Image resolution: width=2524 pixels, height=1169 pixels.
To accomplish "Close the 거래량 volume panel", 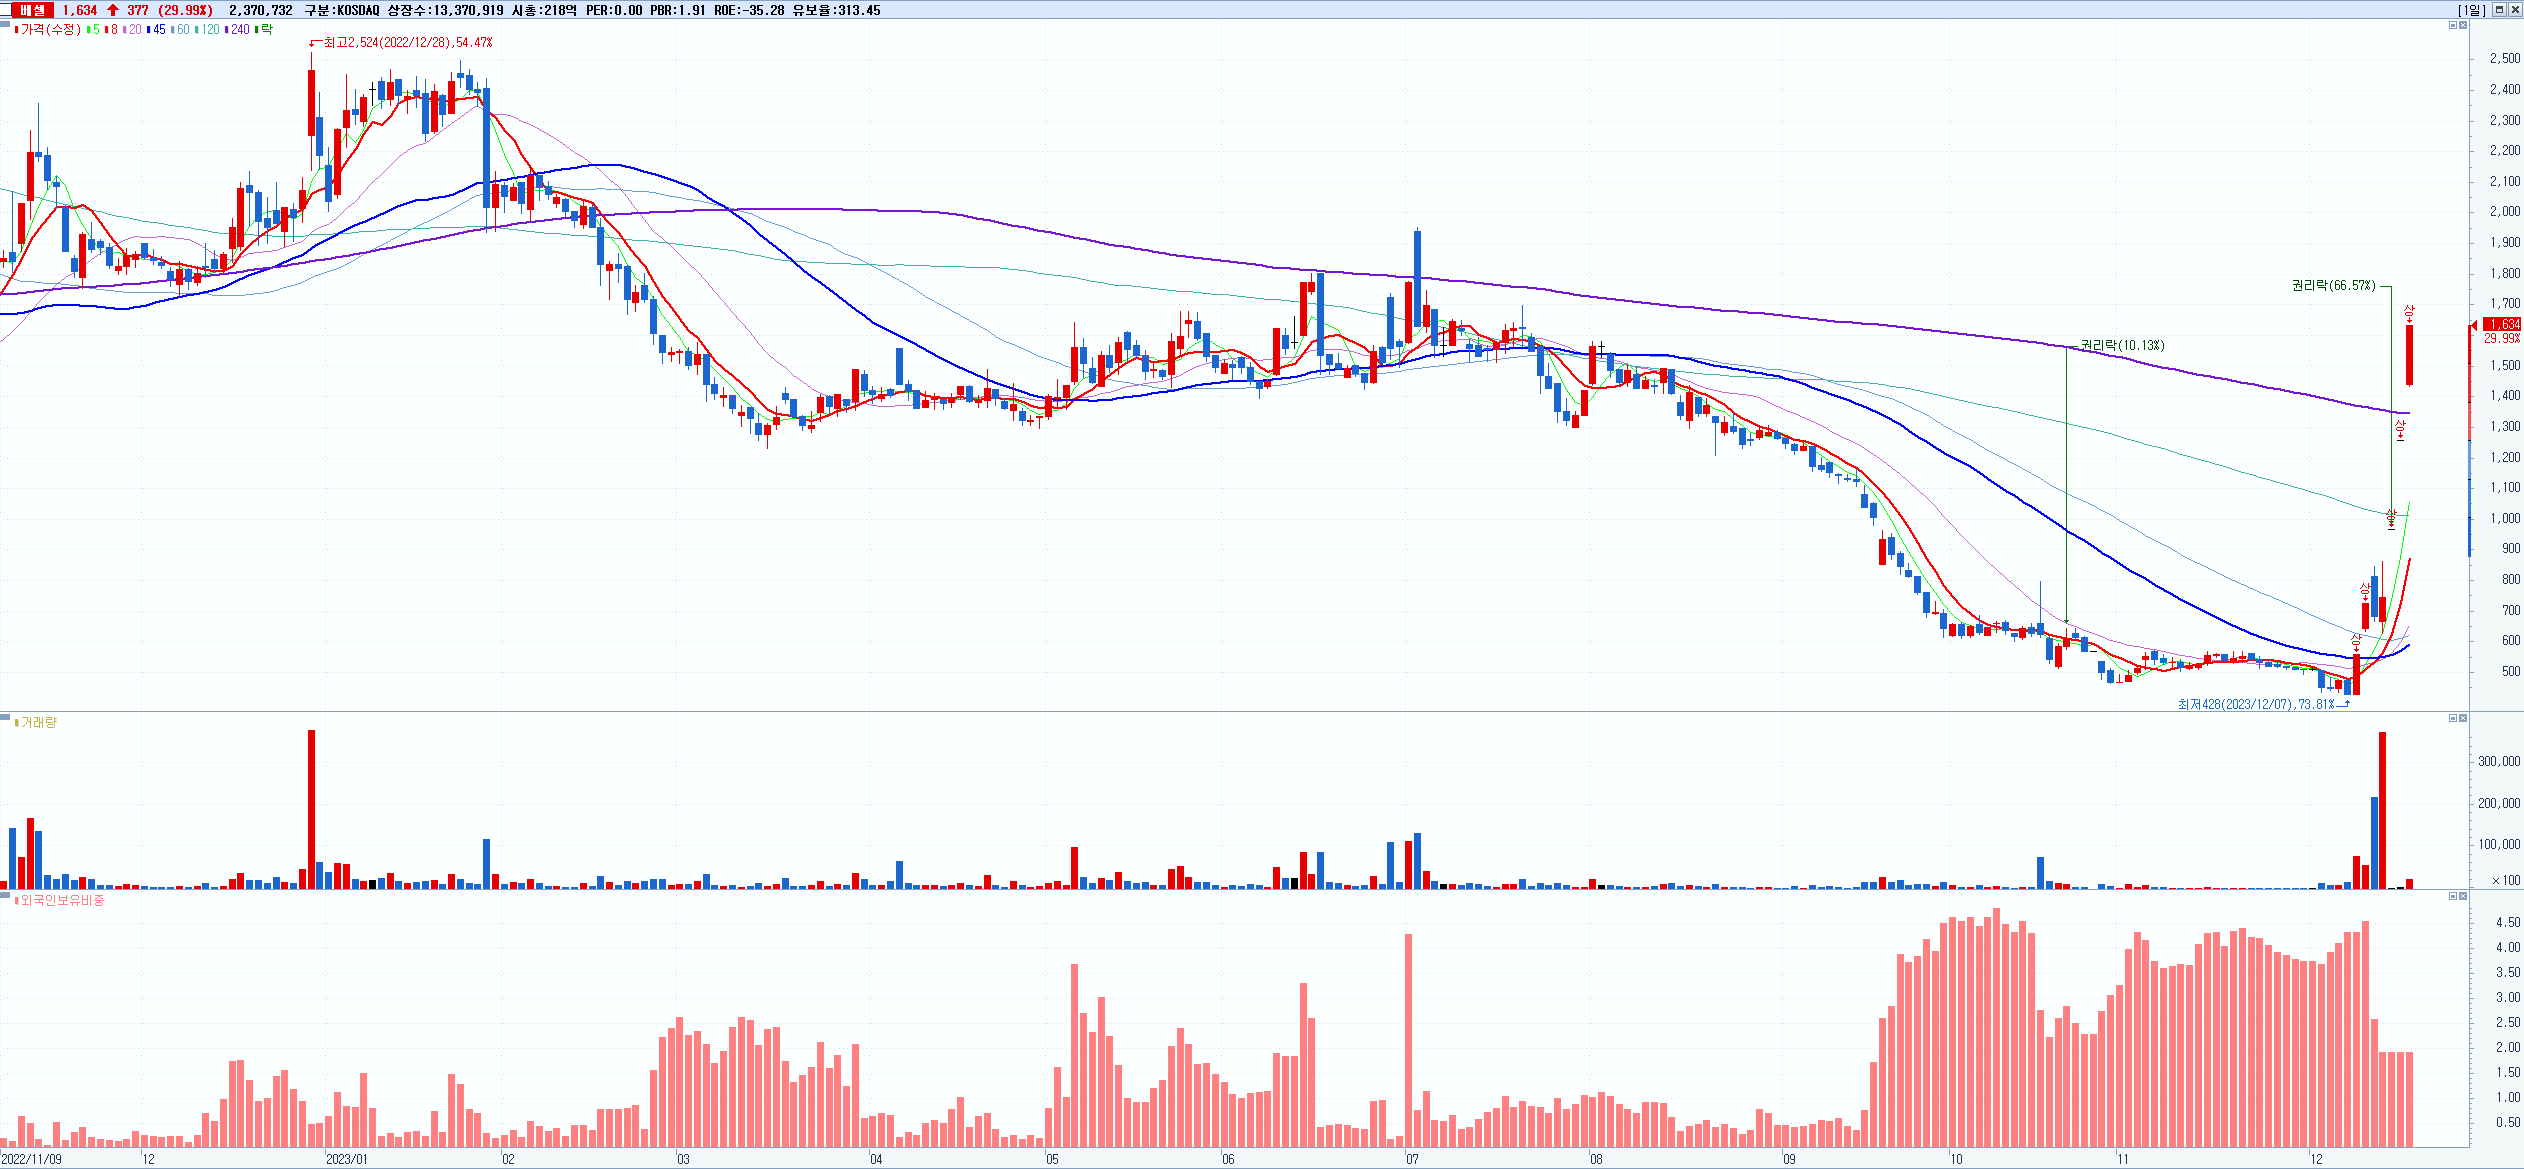I will coord(2463,718).
